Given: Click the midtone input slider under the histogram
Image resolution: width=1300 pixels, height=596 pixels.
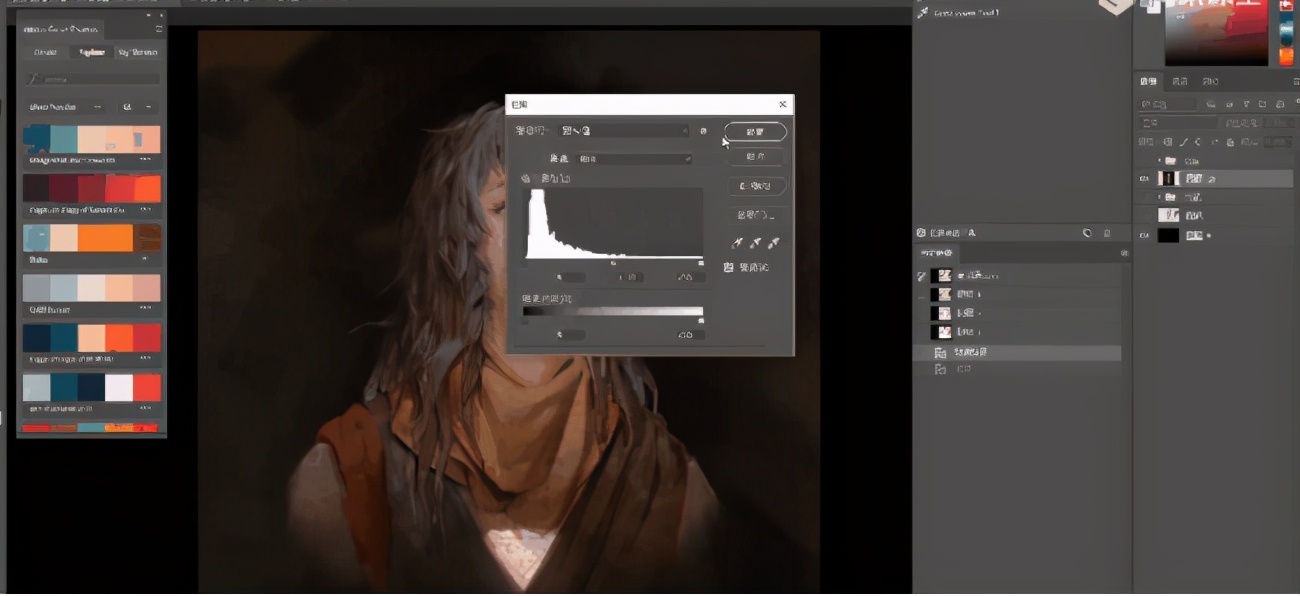Looking at the screenshot, I should point(614,263).
